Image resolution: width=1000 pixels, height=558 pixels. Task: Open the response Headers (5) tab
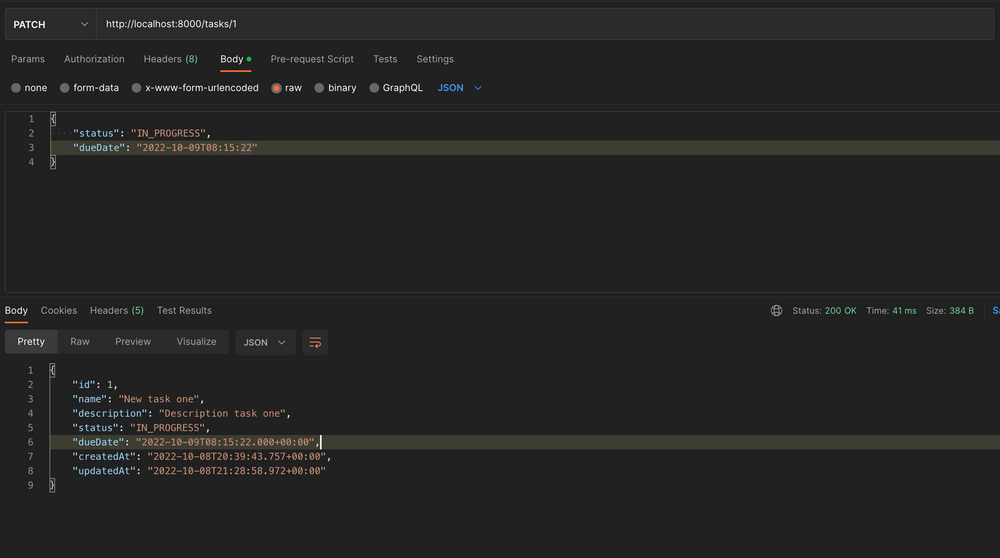pyautogui.click(x=117, y=311)
